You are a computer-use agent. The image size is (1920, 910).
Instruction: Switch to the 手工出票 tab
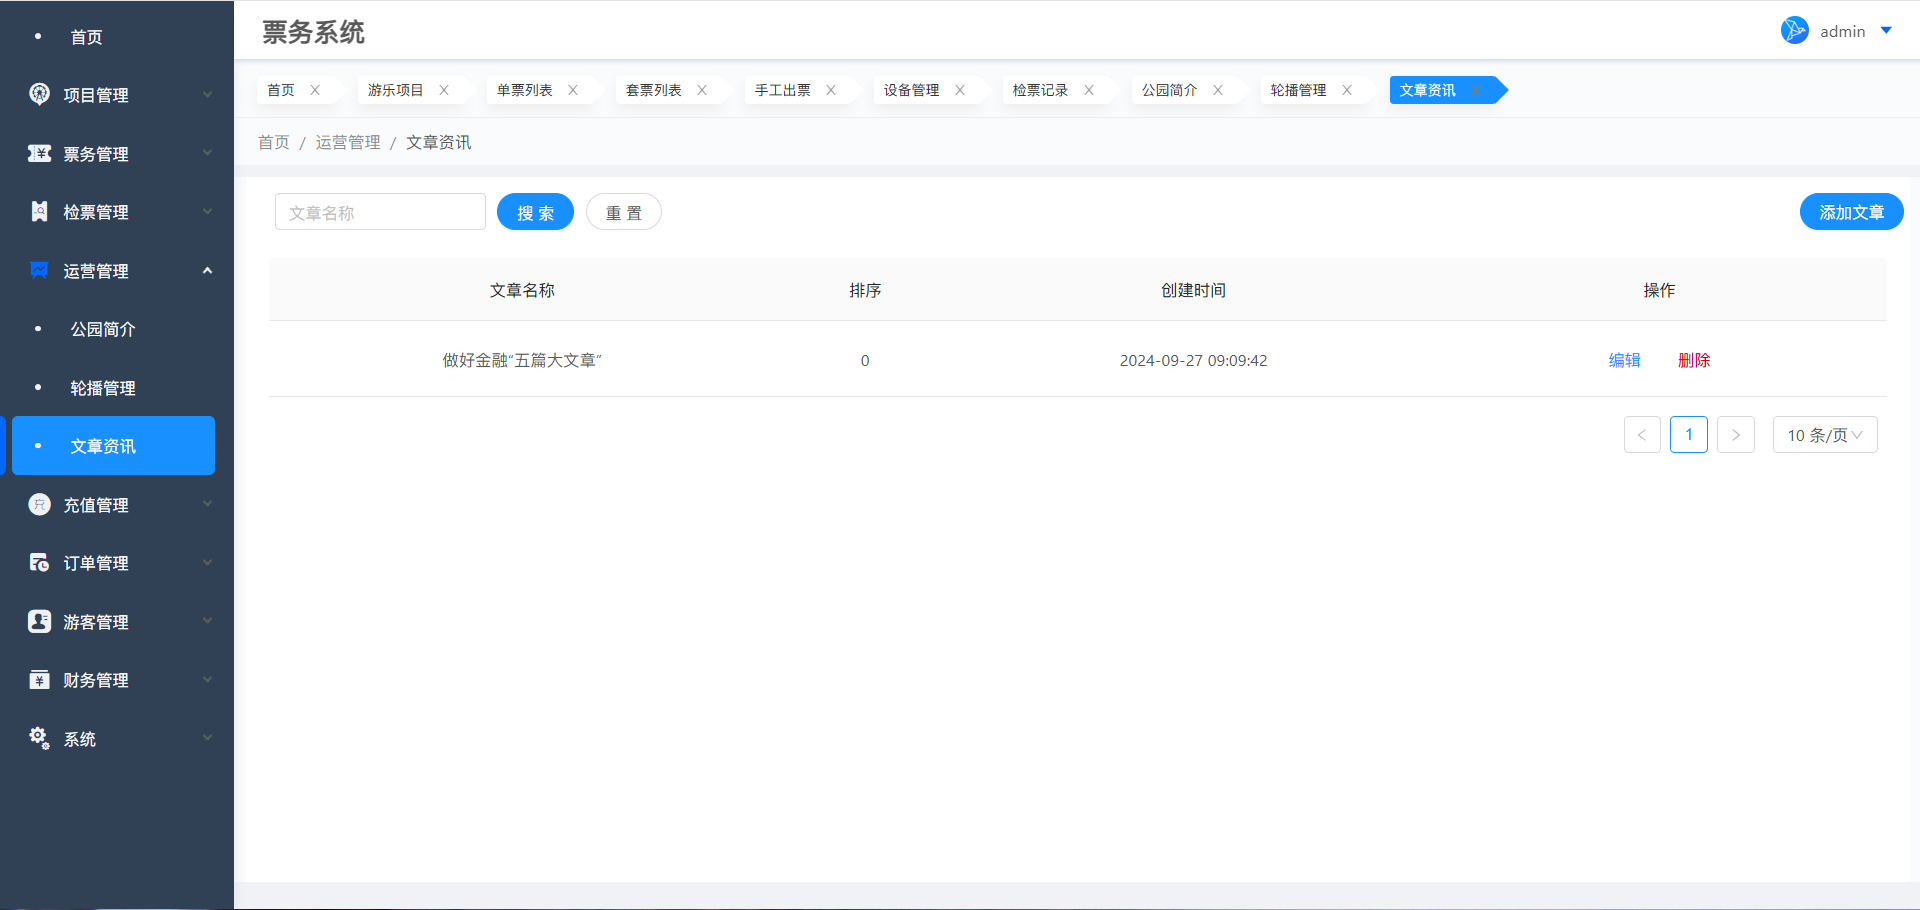[782, 90]
